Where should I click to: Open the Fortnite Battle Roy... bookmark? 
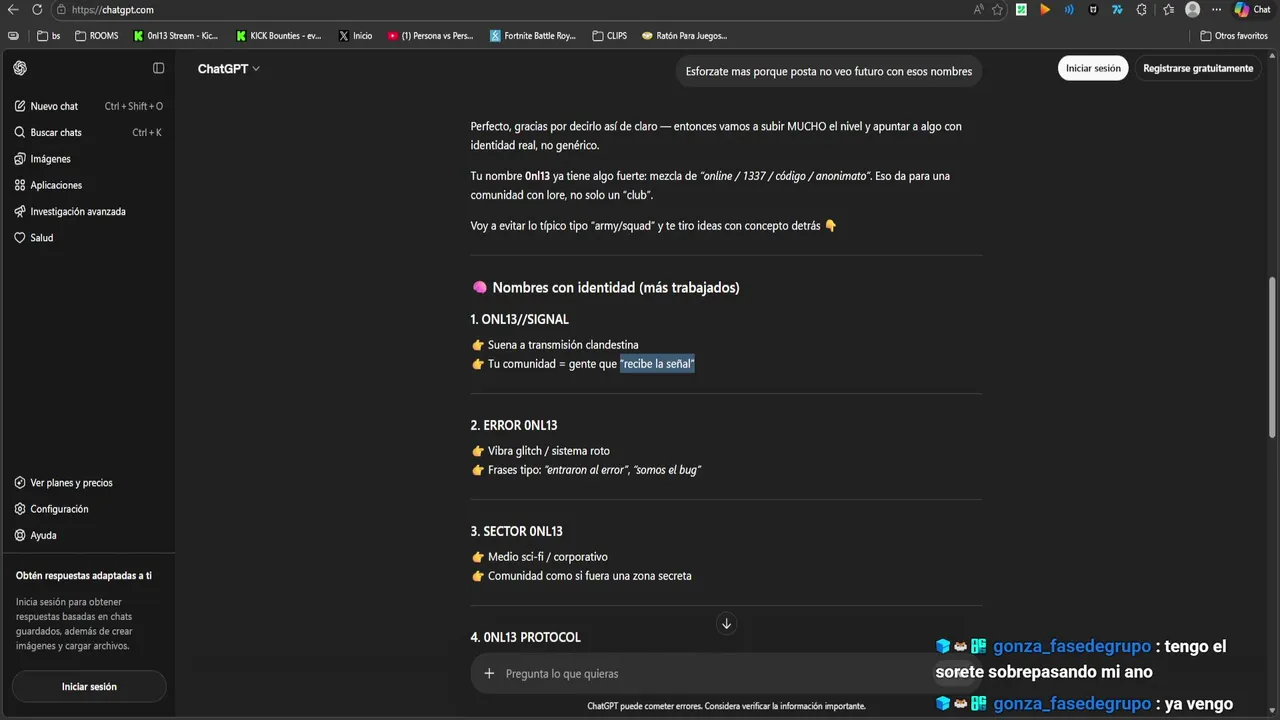(534, 35)
